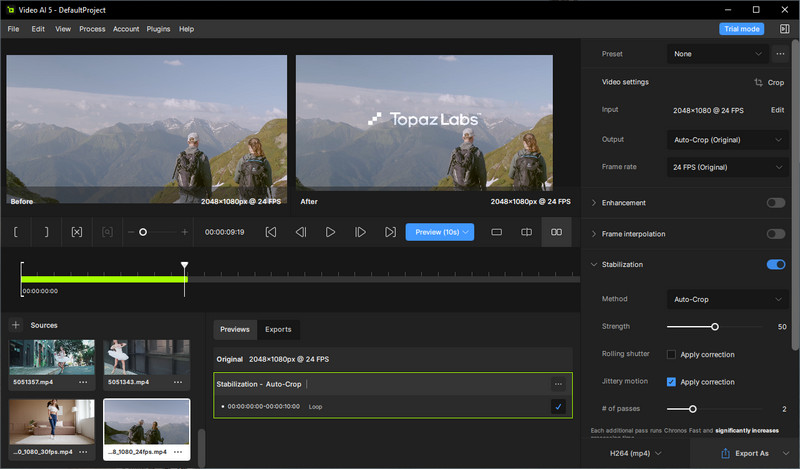Screen dimensions: 800x469
Task: Clear trim selection bracket-X icon
Action: tap(77, 232)
